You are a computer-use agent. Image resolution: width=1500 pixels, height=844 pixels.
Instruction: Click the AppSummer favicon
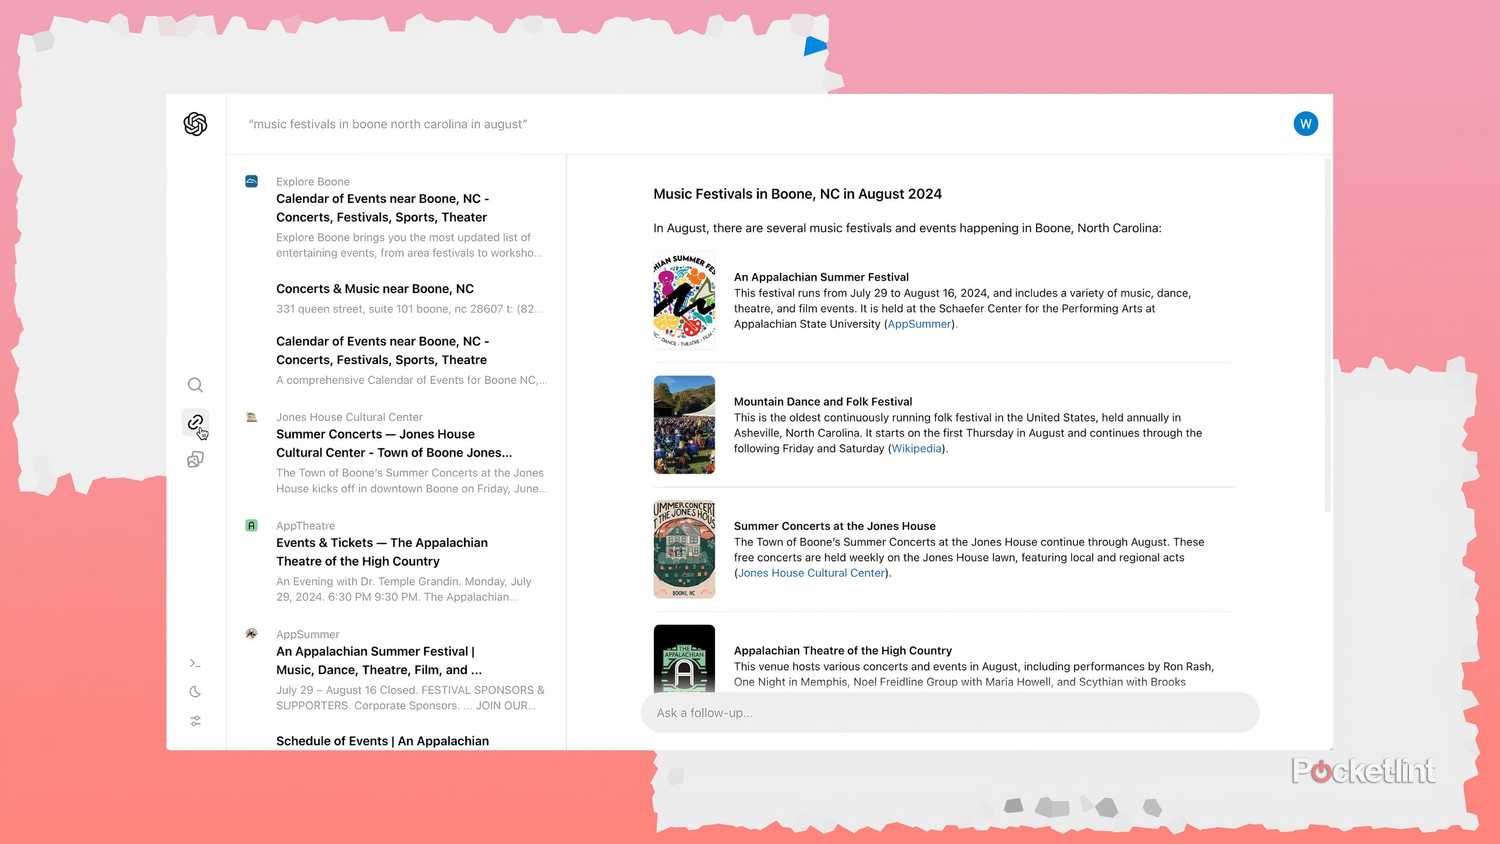(252, 634)
